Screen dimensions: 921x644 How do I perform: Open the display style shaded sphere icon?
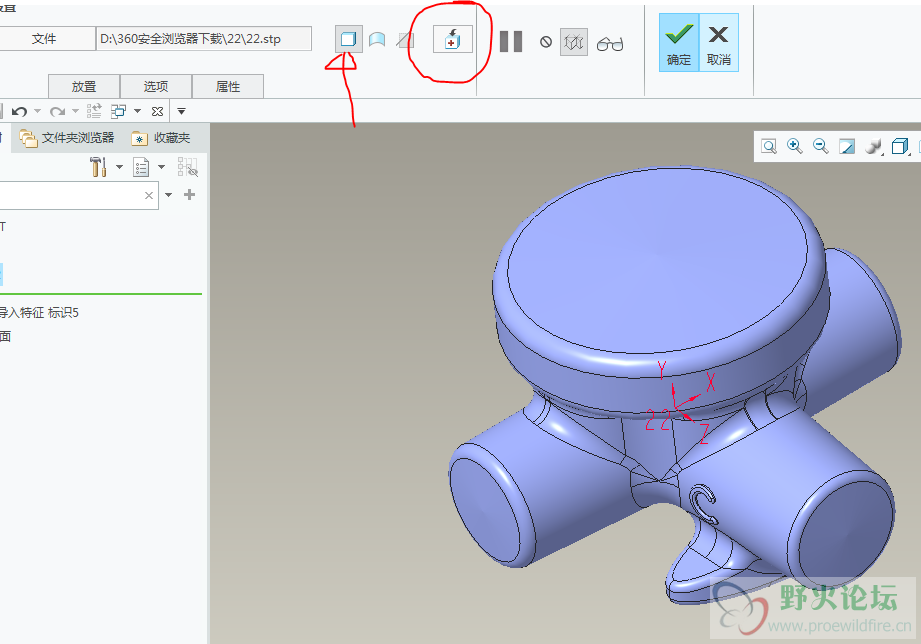click(873, 146)
